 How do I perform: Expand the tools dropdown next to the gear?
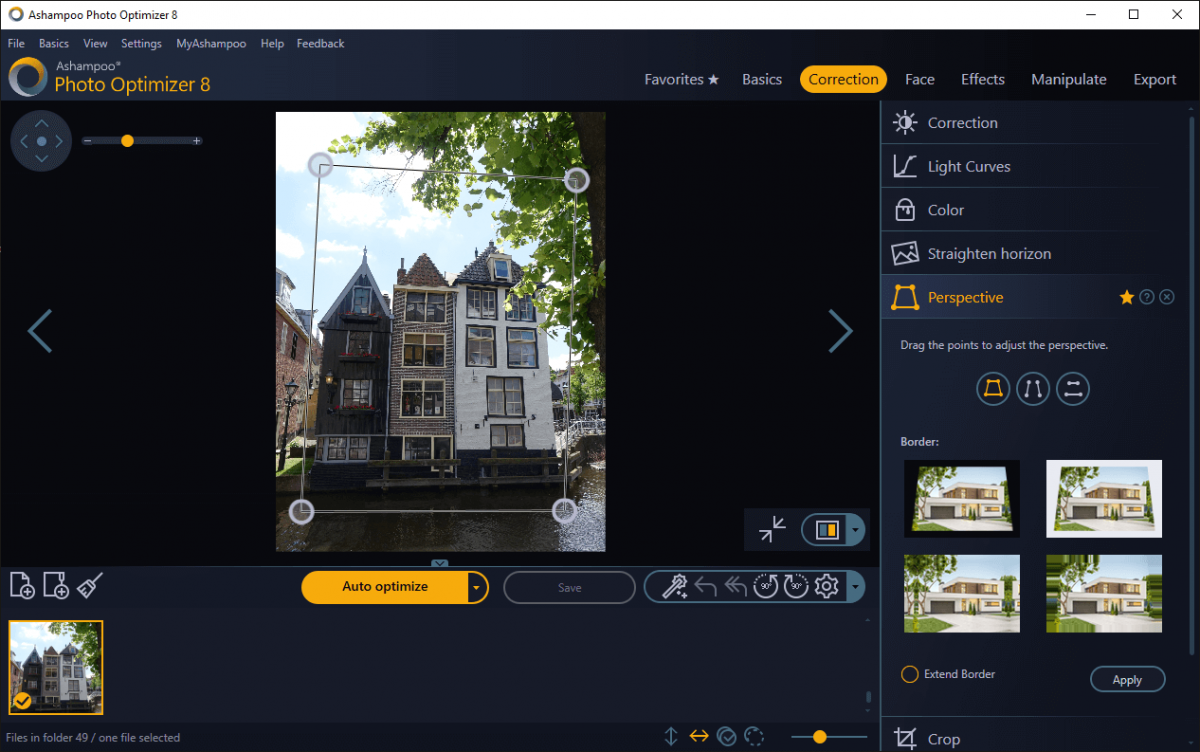click(x=856, y=585)
